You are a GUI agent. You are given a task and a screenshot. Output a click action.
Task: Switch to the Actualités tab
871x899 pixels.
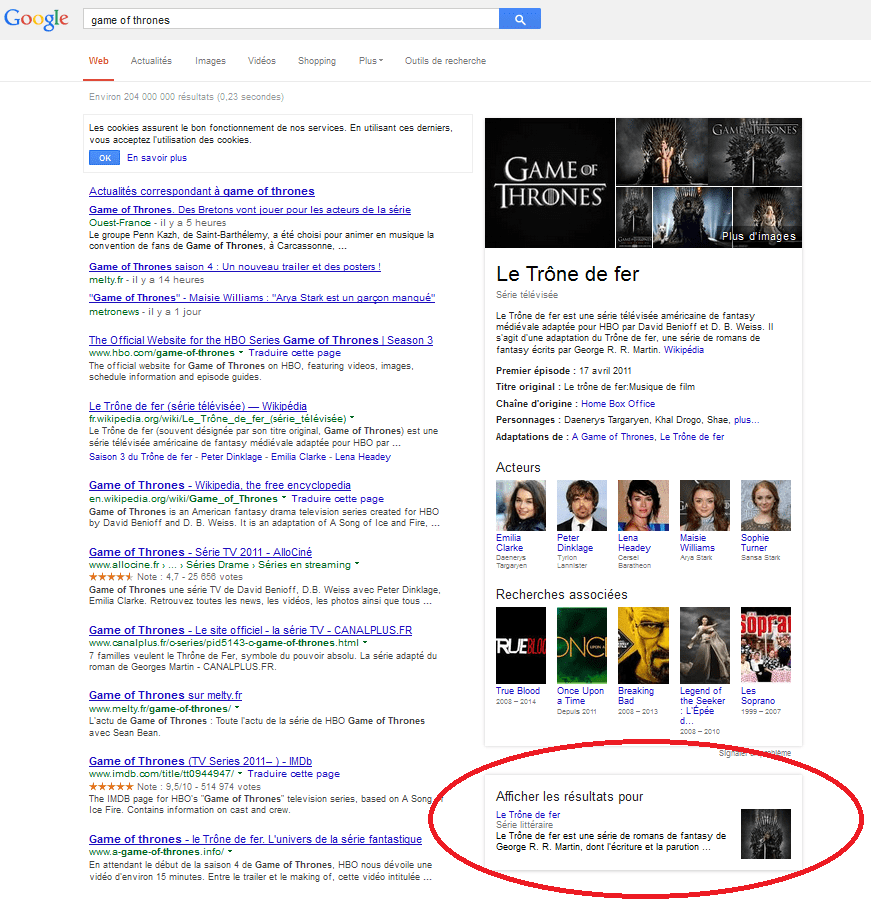click(151, 61)
